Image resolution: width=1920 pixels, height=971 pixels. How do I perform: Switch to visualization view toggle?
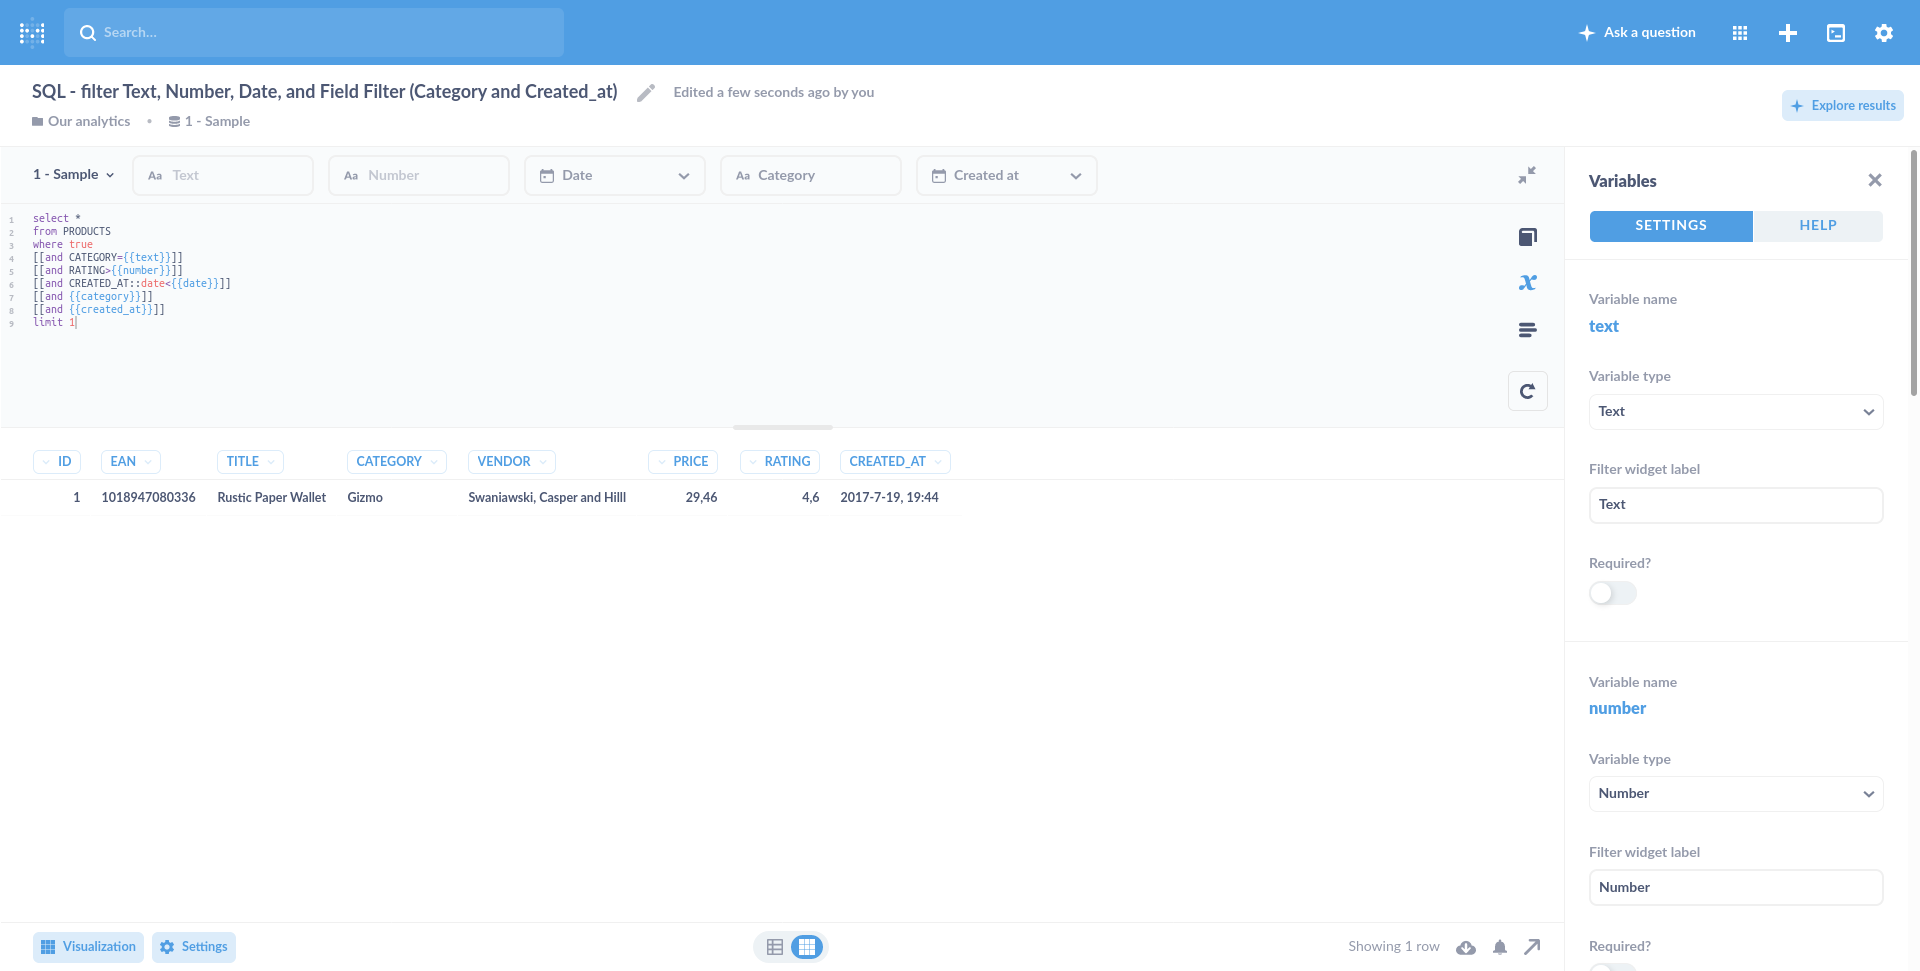click(x=807, y=947)
